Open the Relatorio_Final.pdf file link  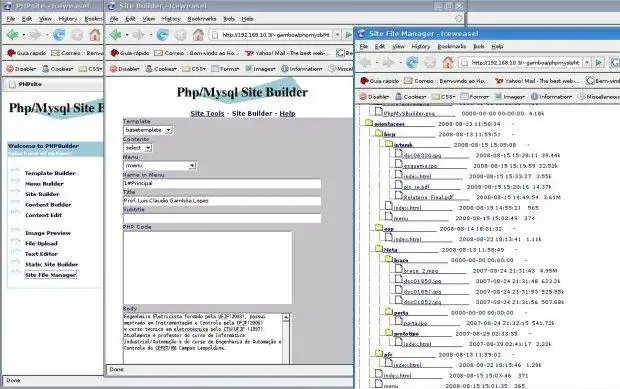pyautogui.click(x=428, y=197)
